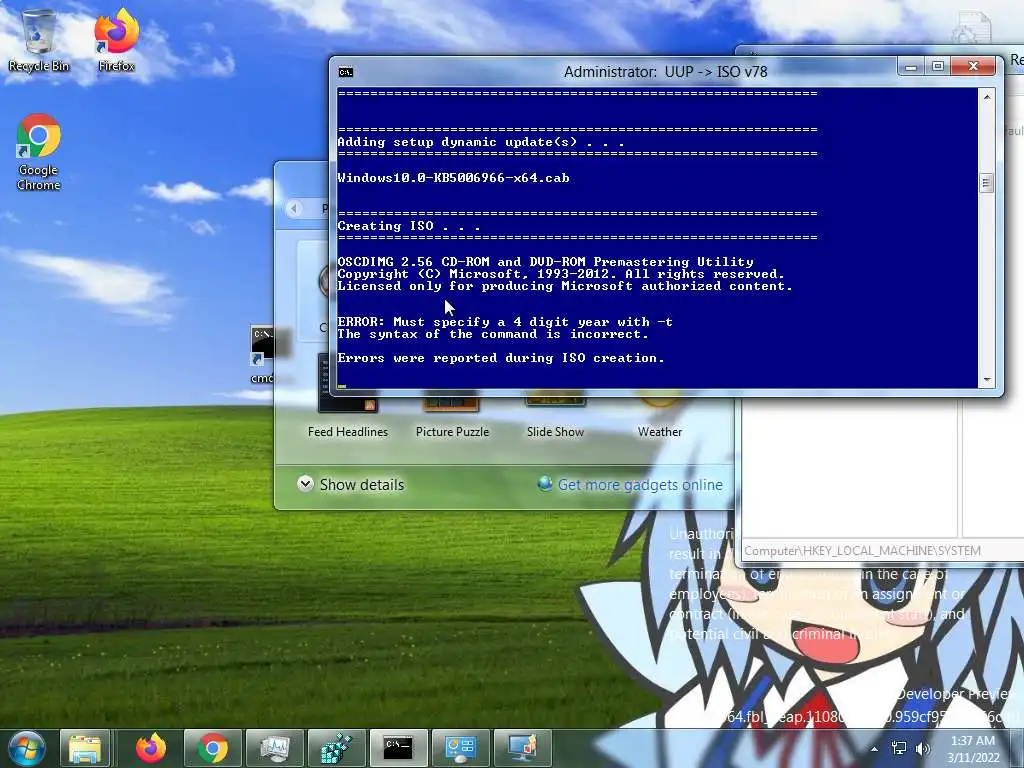The width and height of the screenshot is (1024, 768).
Task: Maximize the UUP -> ISO window
Action: click(x=938, y=67)
